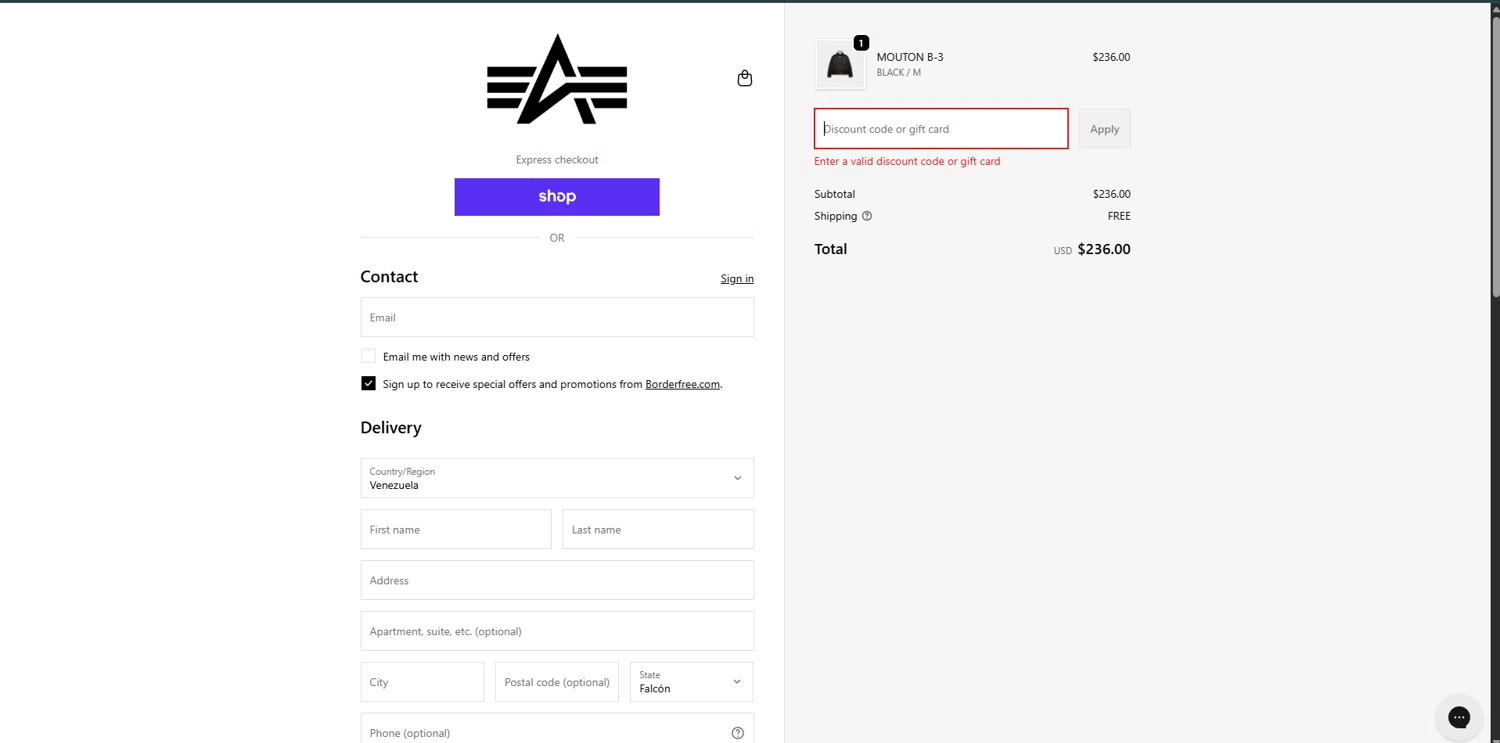Pay with the Shop express checkout button

tap(557, 197)
